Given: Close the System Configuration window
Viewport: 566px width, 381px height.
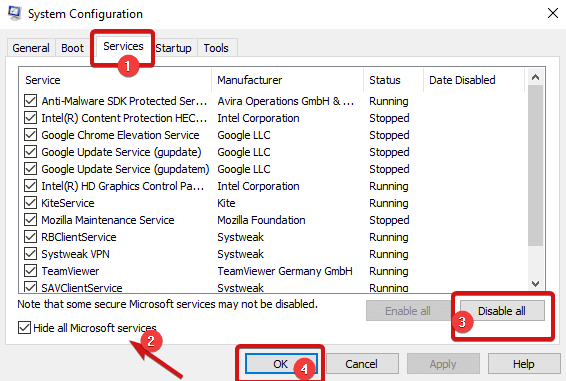Looking at the screenshot, I should (x=553, y=13).
